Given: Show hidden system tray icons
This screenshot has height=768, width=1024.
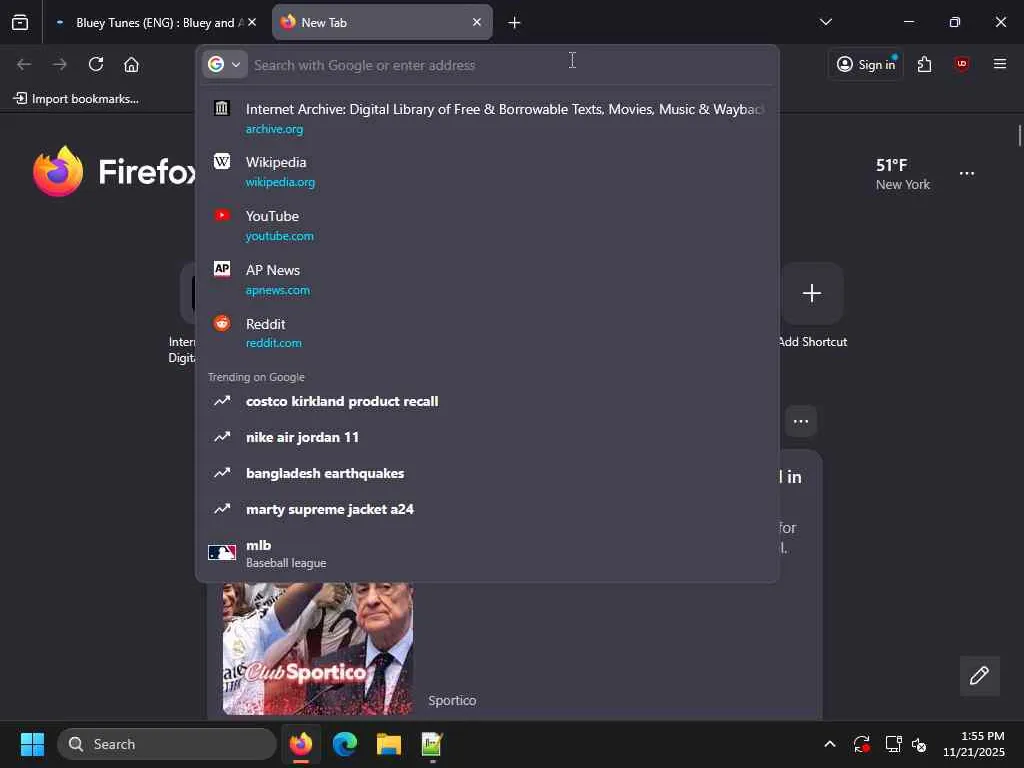Looking at the screenshot, I should pyautogui.click(x=829, y=744).
